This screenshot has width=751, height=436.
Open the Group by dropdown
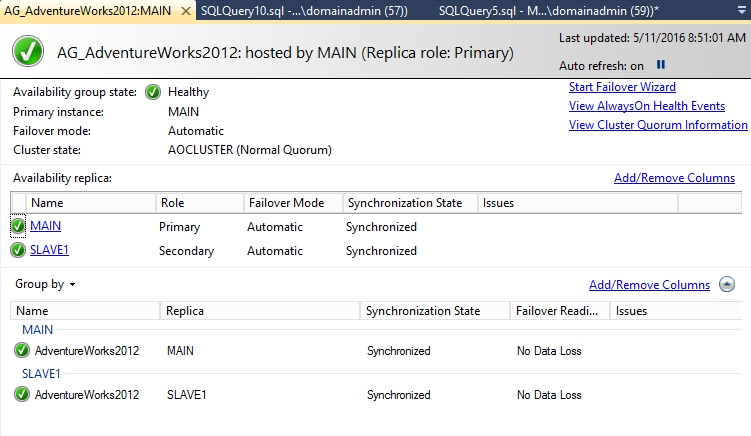45,284
